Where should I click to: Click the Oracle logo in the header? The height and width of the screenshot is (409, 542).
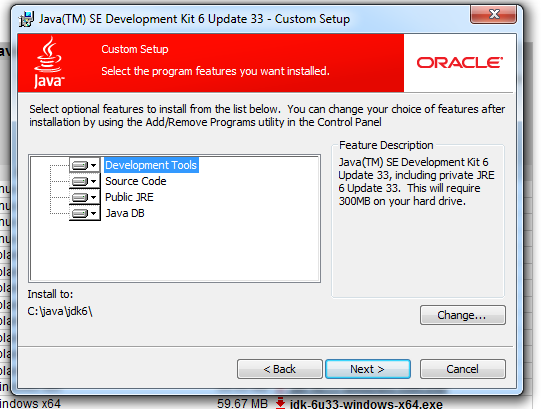(x=459, y=63)
